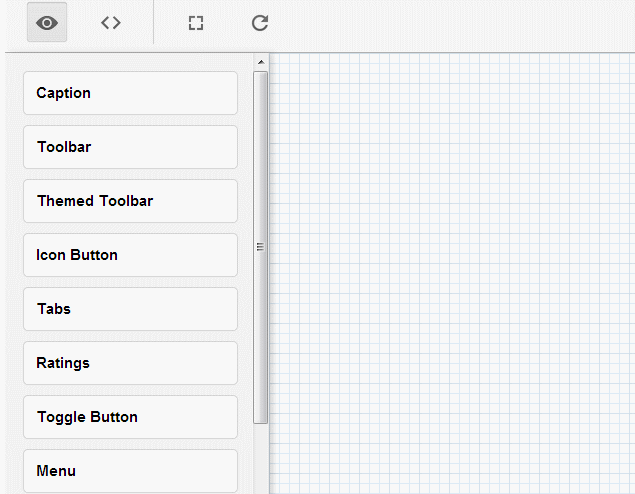Choose the Toggle Button component
This screenshot has height=494, width=635.
click(x=130, y=417)
